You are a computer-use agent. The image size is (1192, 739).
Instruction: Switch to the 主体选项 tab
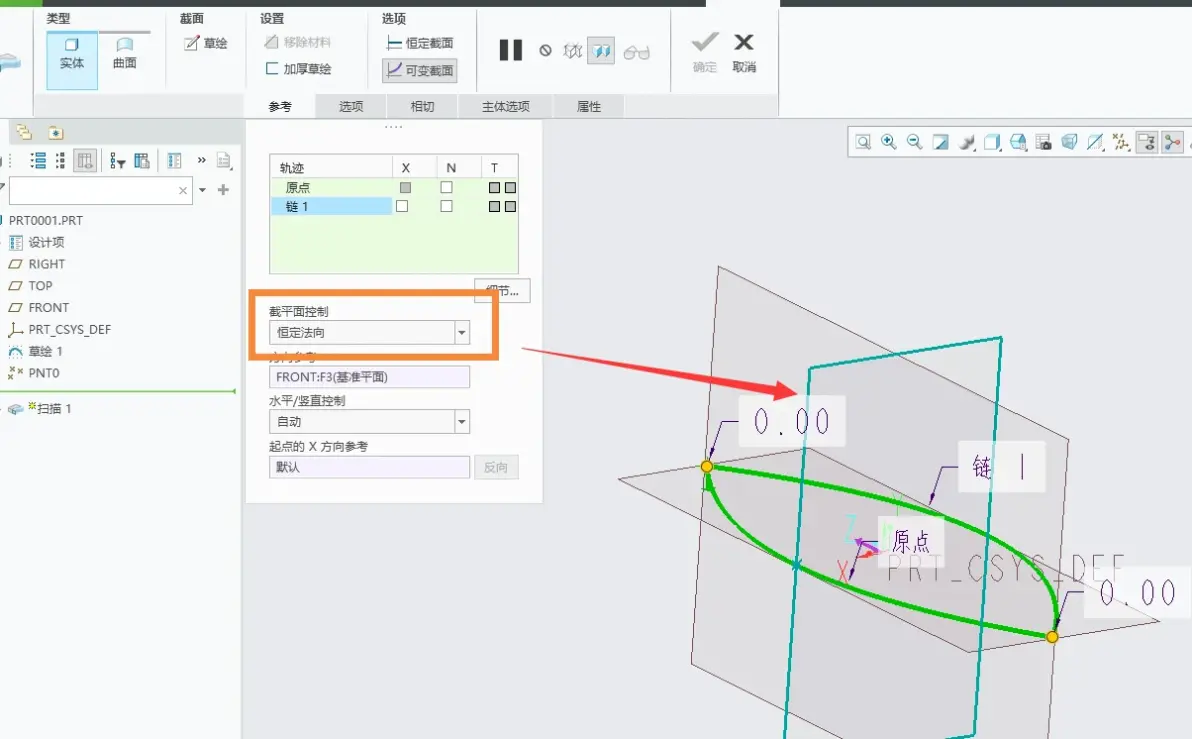click(506, 106)
